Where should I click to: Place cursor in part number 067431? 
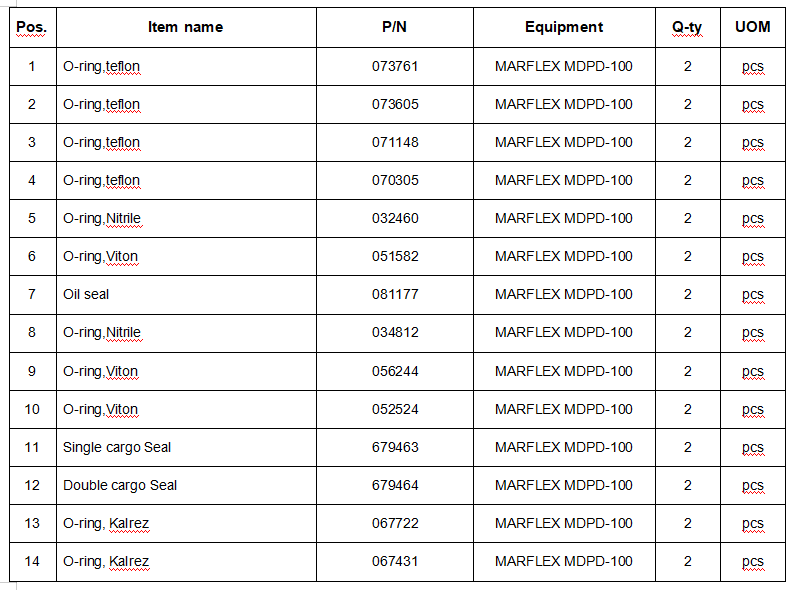[x=394, y=561]
